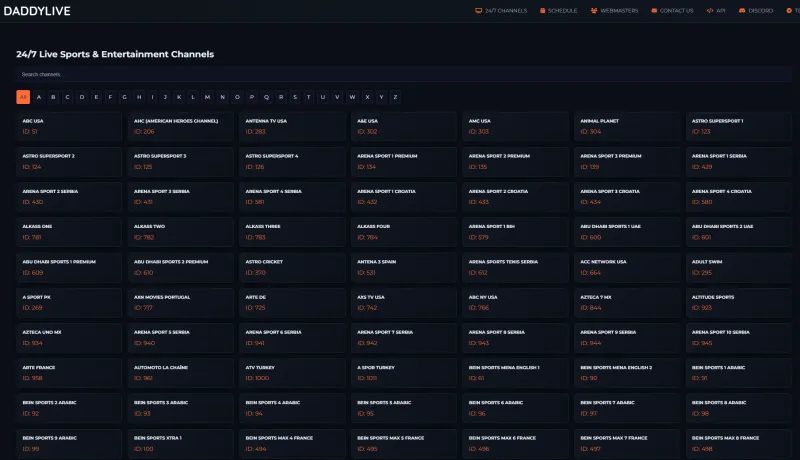Open Astro Cricket channel card
Viewport: 800px width, 460px height.
[x=294, y=266]
